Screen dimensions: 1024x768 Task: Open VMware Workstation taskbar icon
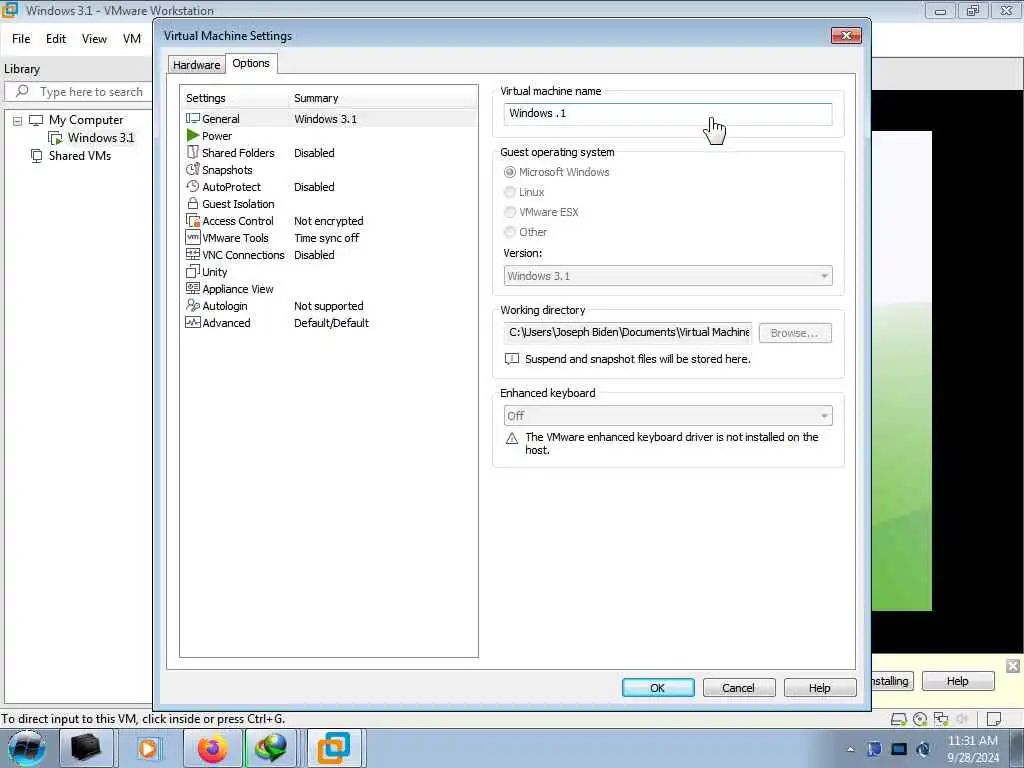(334, 748)
